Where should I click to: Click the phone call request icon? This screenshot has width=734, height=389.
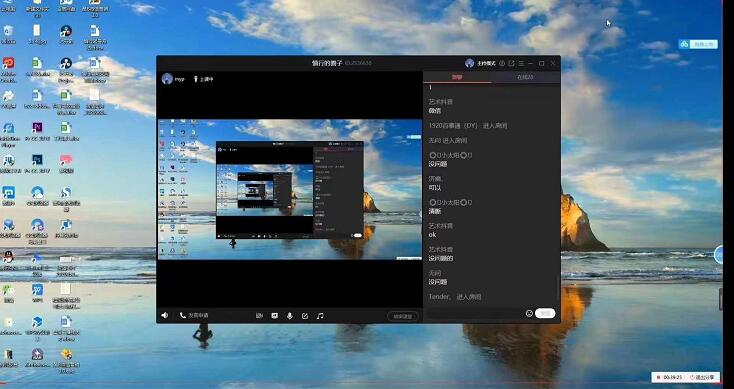[183, 316]
